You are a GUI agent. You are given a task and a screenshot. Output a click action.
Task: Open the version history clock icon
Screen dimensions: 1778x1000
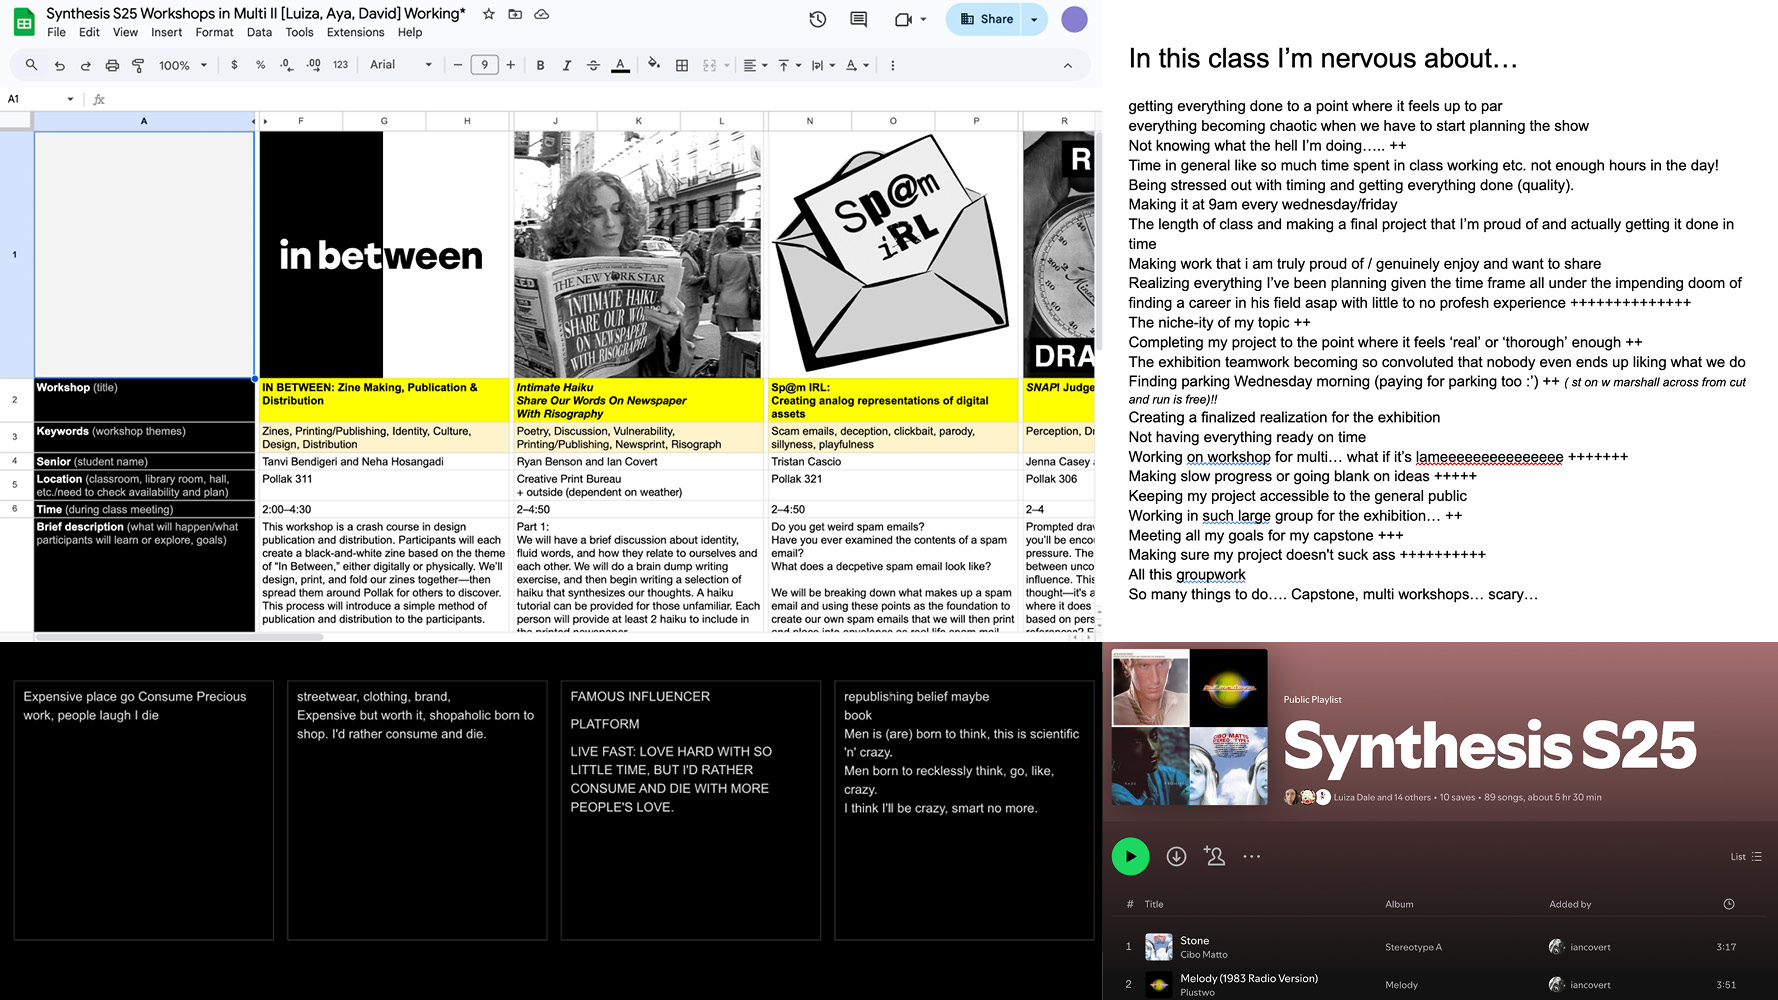817,19
